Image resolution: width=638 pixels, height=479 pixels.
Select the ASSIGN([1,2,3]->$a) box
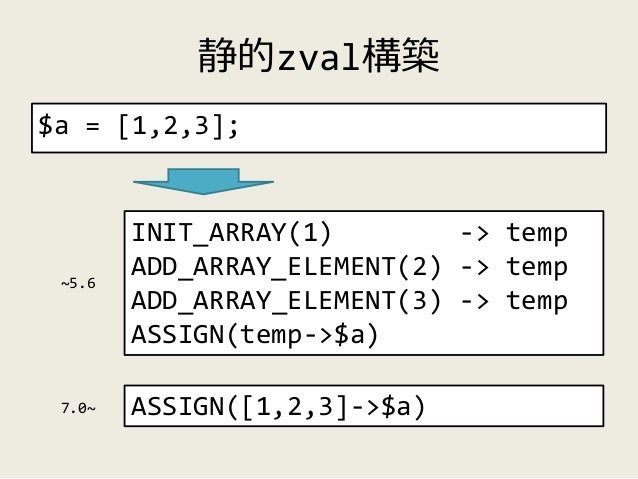pos(364,406)
